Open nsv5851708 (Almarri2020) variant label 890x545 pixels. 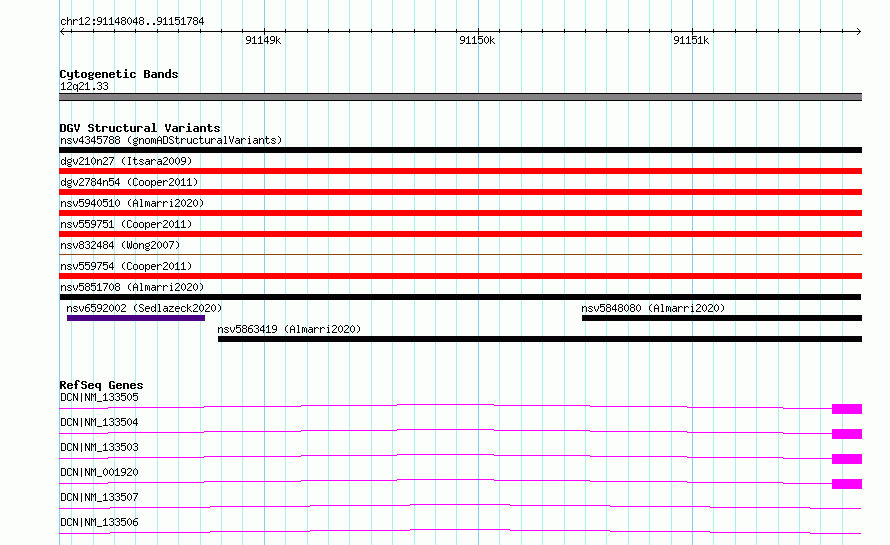tap(132, 287)
